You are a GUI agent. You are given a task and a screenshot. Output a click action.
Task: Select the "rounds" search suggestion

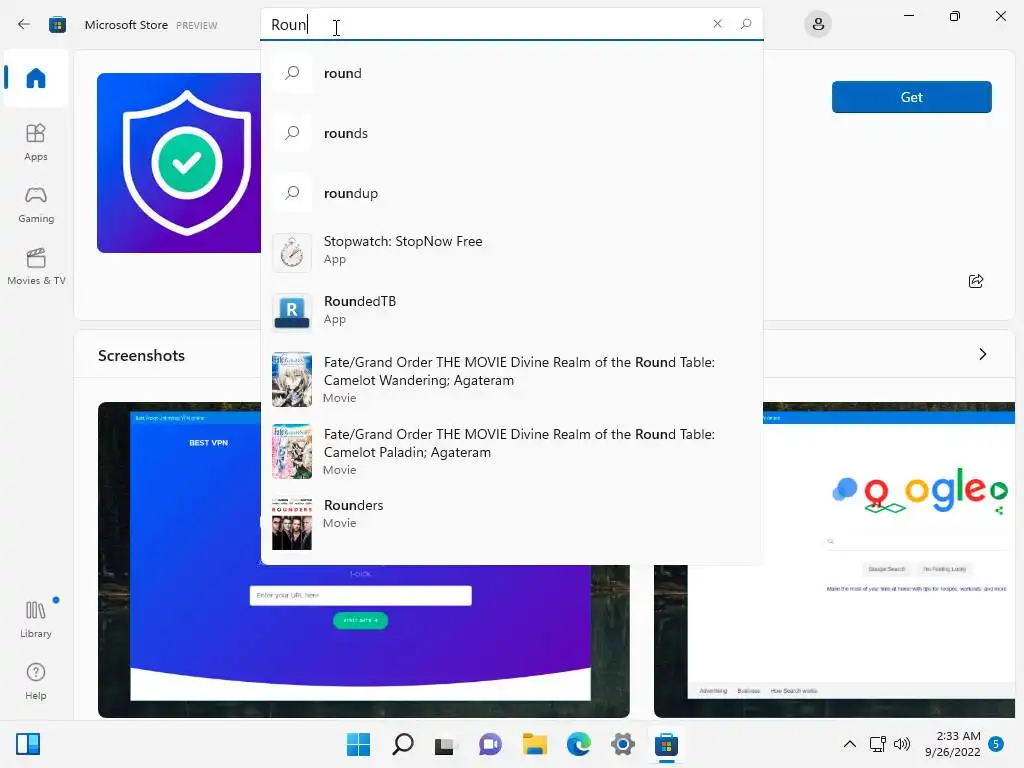click(x=511, y=133)
